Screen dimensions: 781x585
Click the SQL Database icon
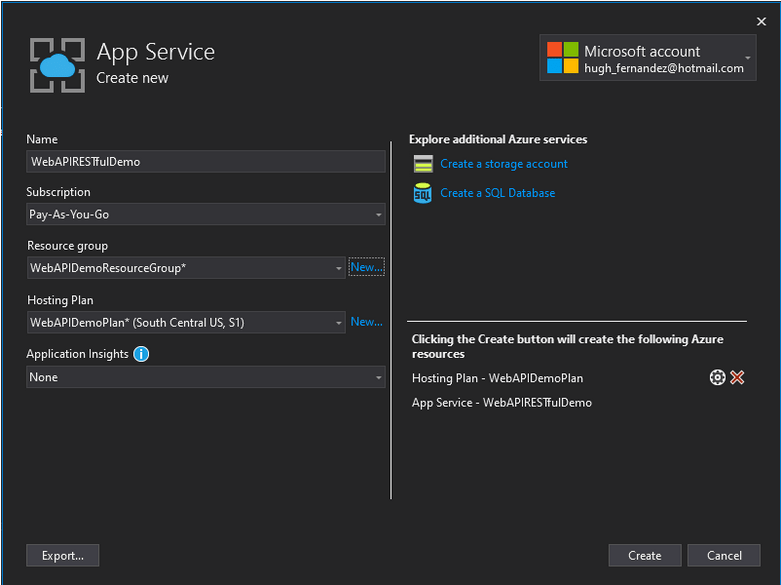pyautogui.click(x=423, y=193)
